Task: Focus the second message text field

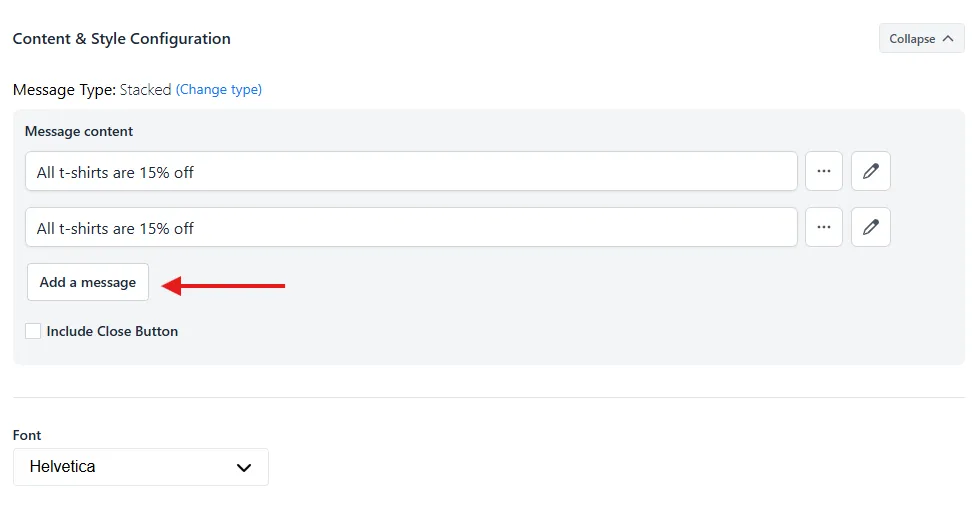Action: click(411, 227)
